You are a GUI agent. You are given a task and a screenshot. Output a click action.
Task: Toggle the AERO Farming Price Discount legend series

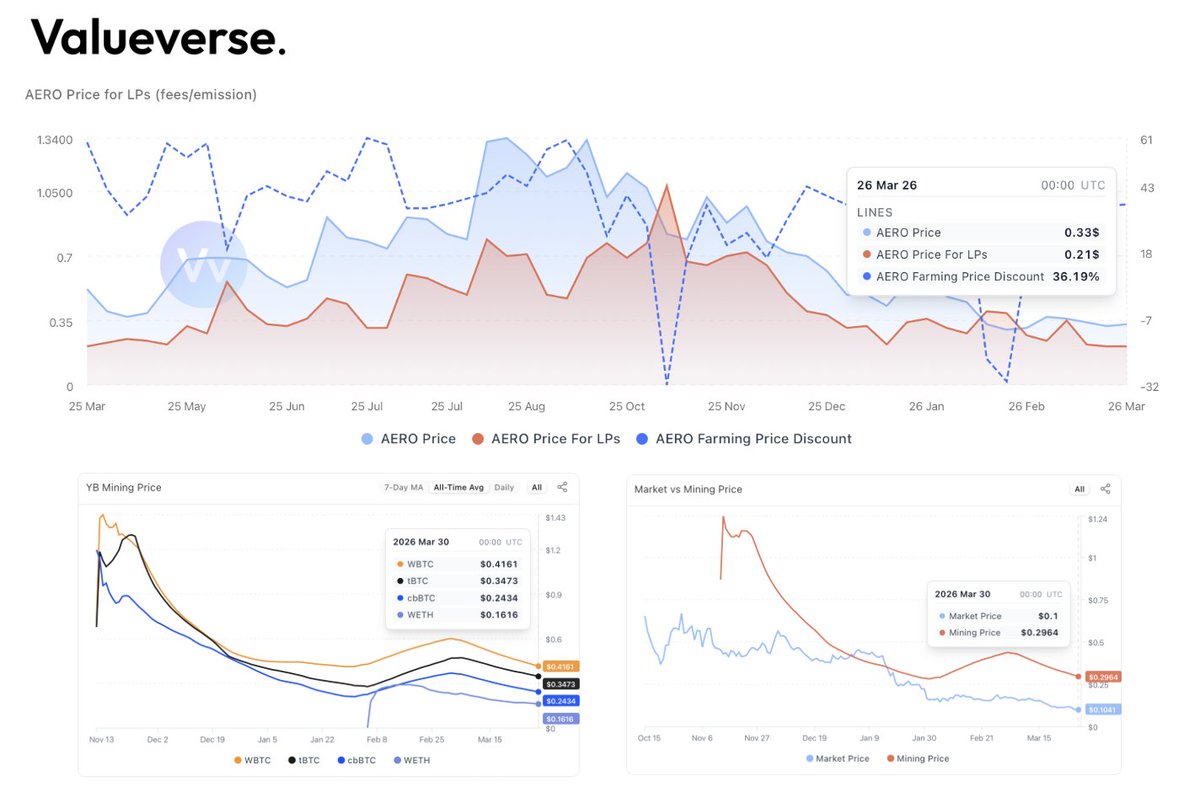click(x=744, y=438)
